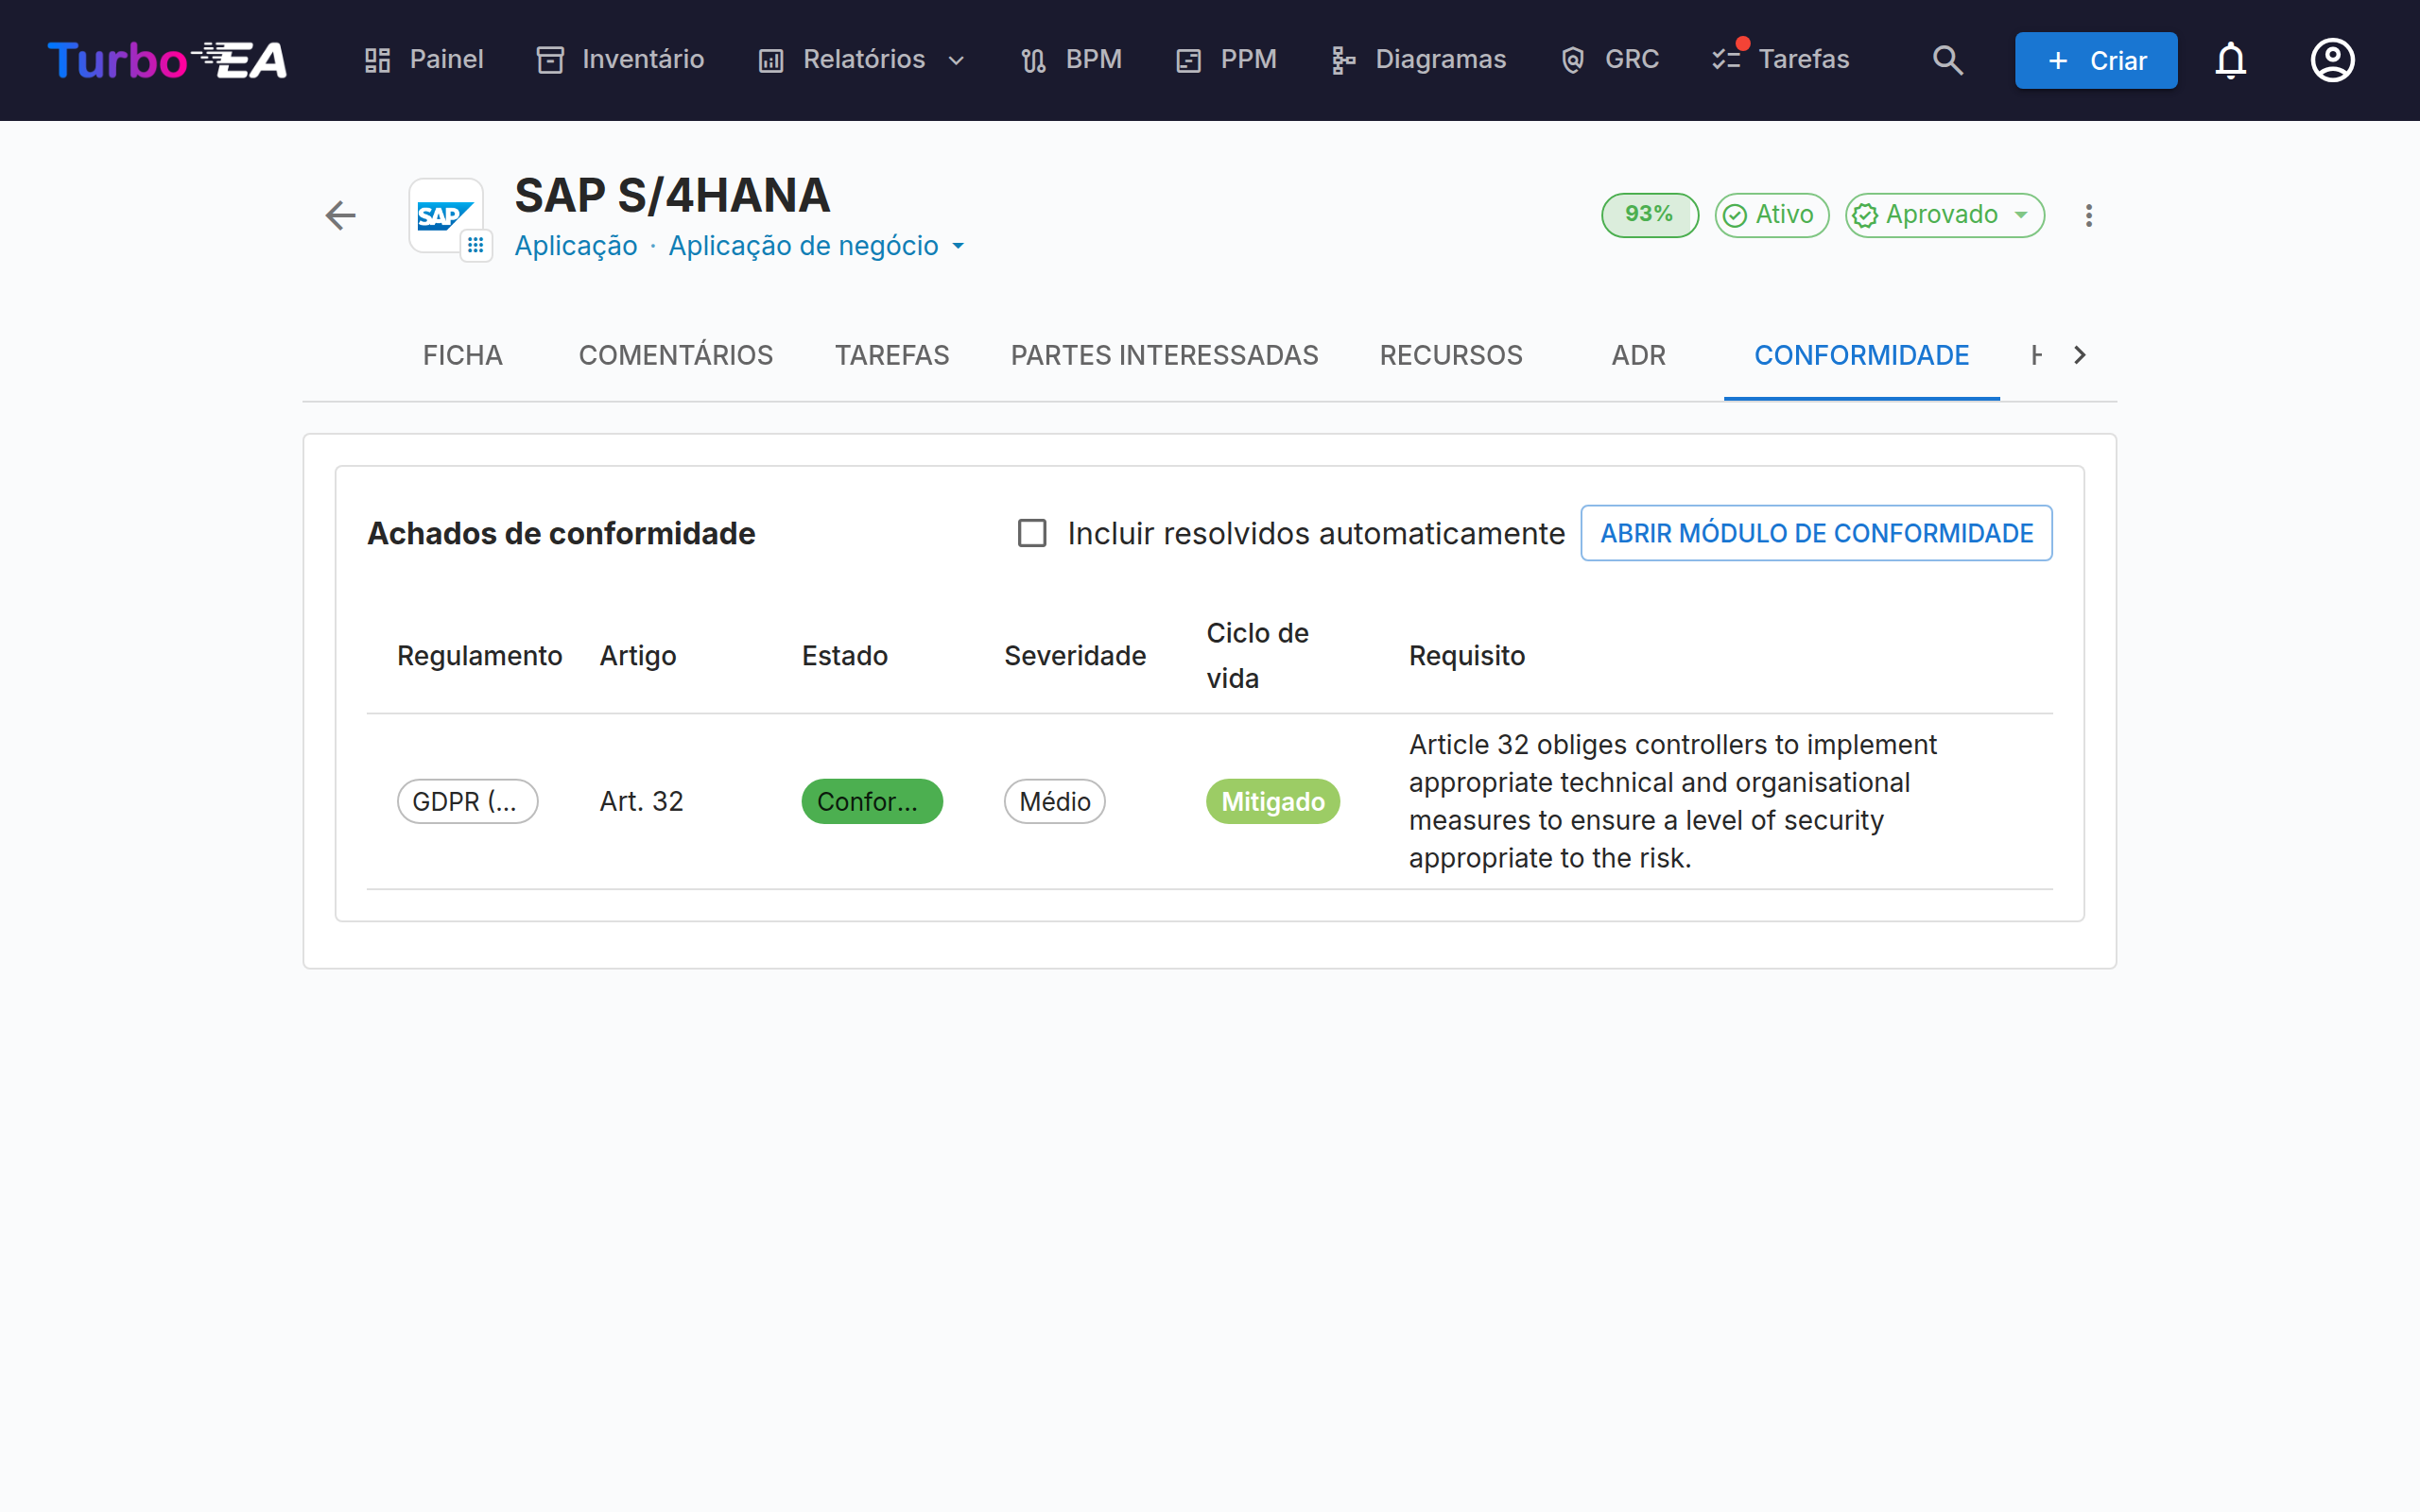The image size is (2420, 1512).
Task: Click the 93% completion badge
Action: [1649, 215]
